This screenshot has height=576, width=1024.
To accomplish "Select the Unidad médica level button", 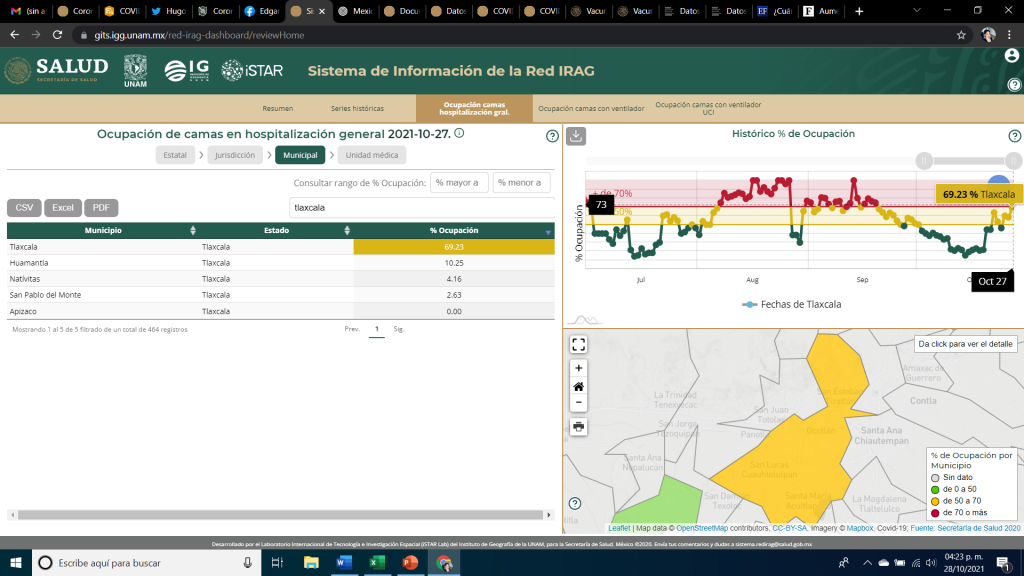I will point(372,155).
